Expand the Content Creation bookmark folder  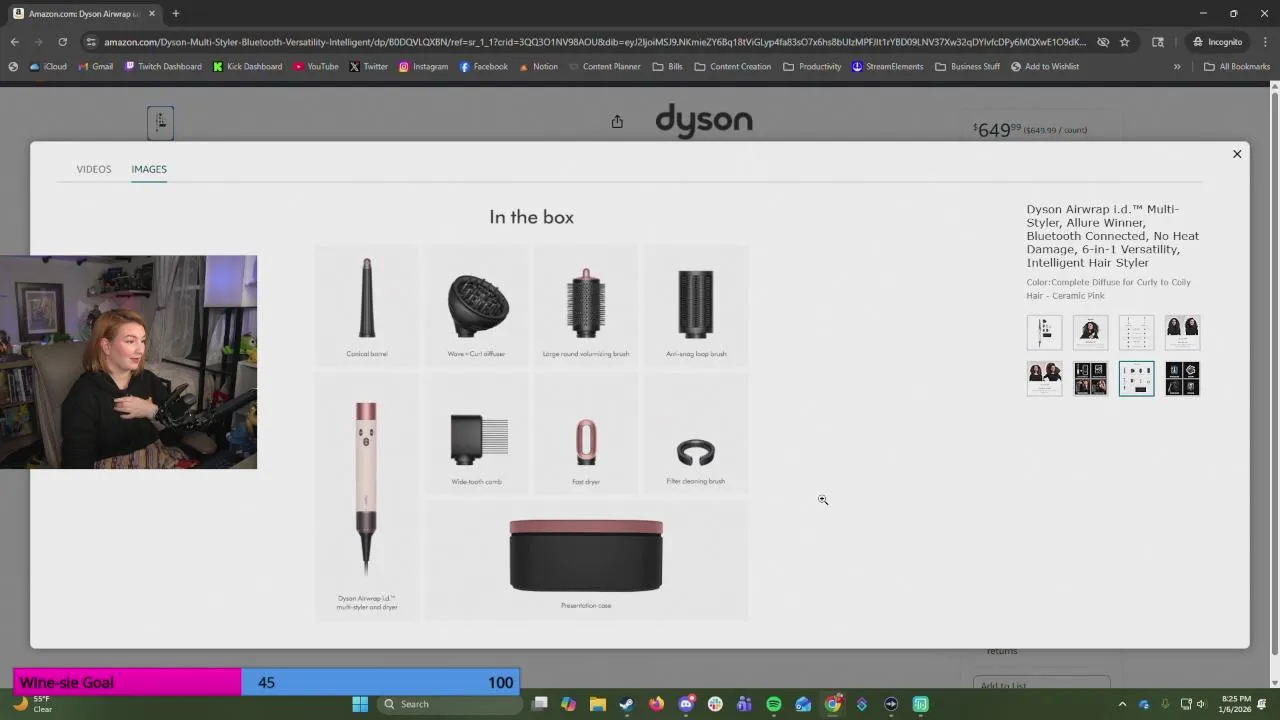click(x=733, y=67)
